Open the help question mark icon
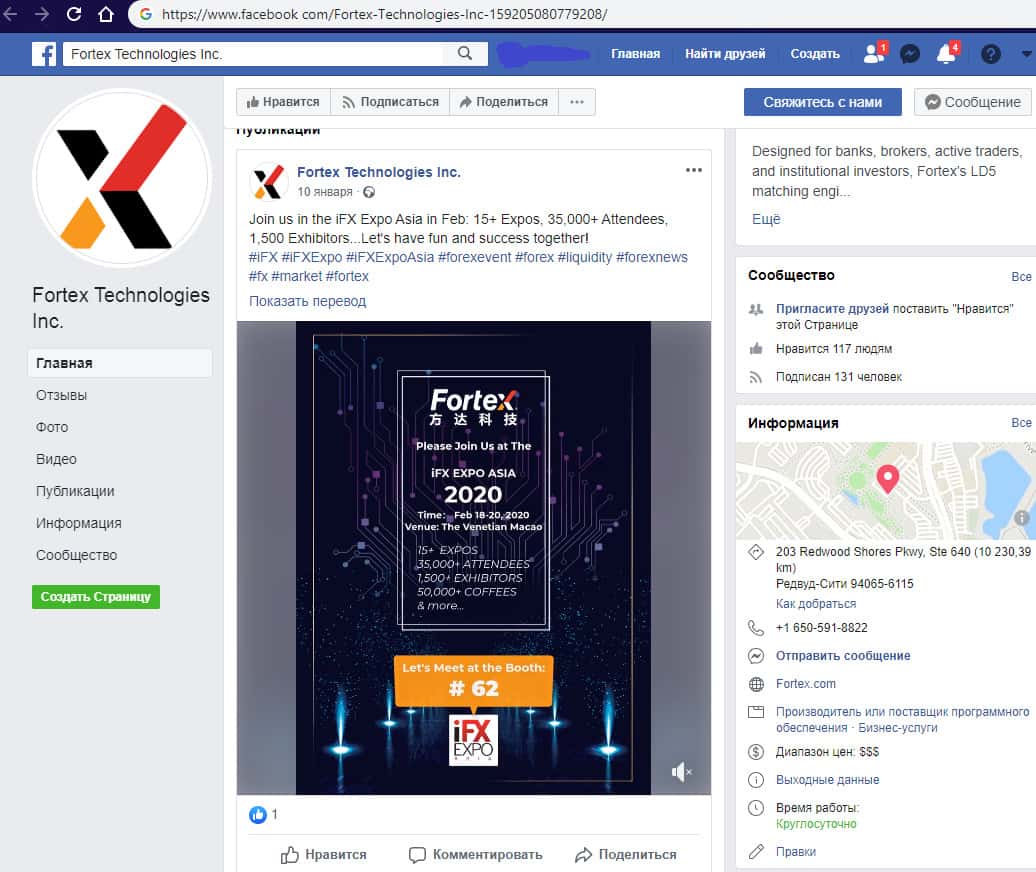 point(990,54)
